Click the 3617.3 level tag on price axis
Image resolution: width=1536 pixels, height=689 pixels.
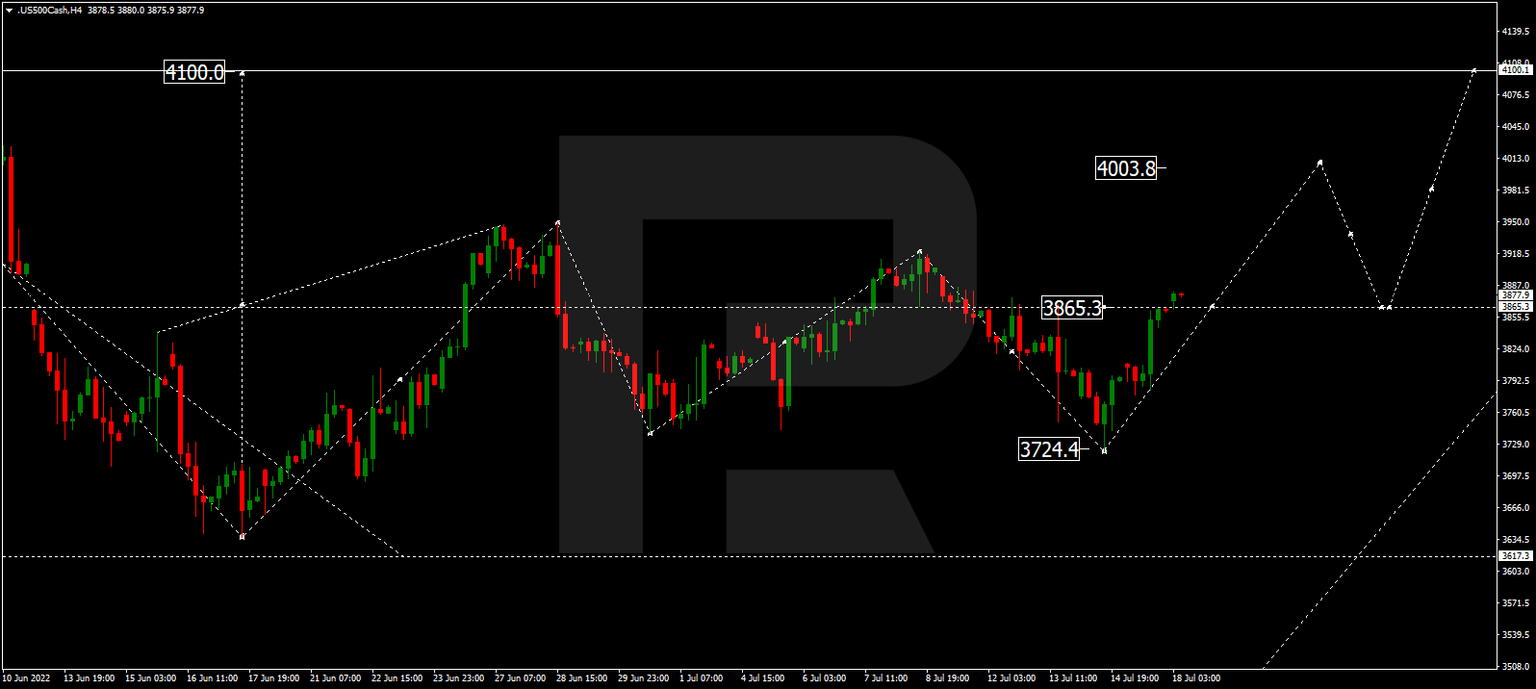point(1515,555)
